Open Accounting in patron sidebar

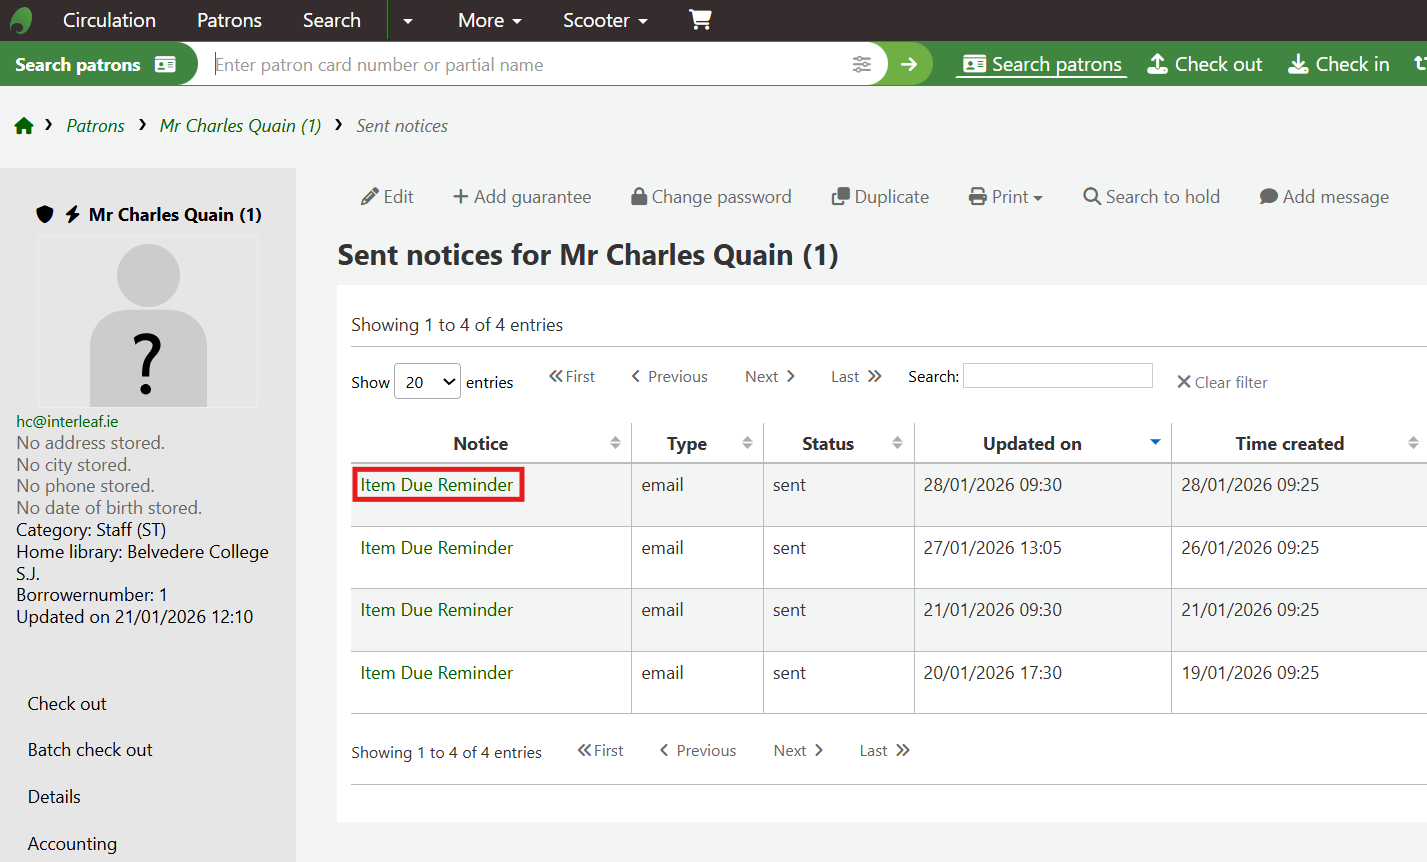point(72,844)
